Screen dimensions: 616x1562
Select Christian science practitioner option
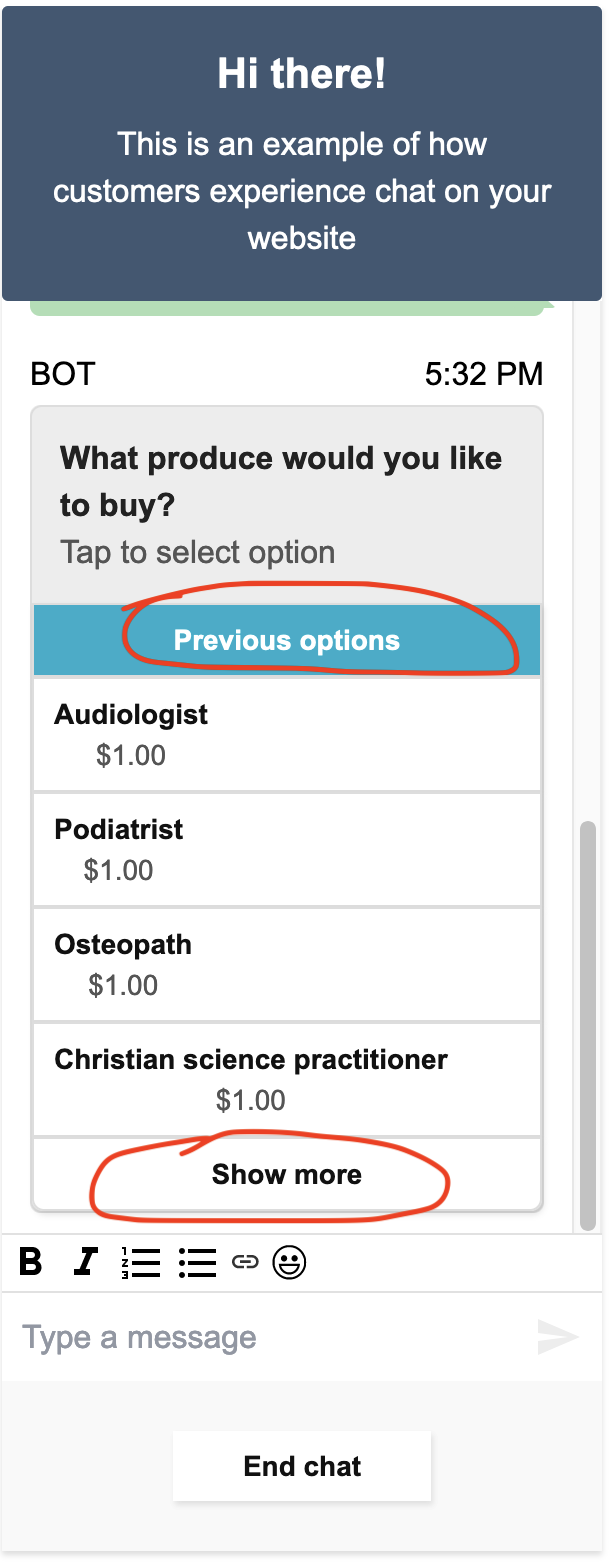point(287,1080)
